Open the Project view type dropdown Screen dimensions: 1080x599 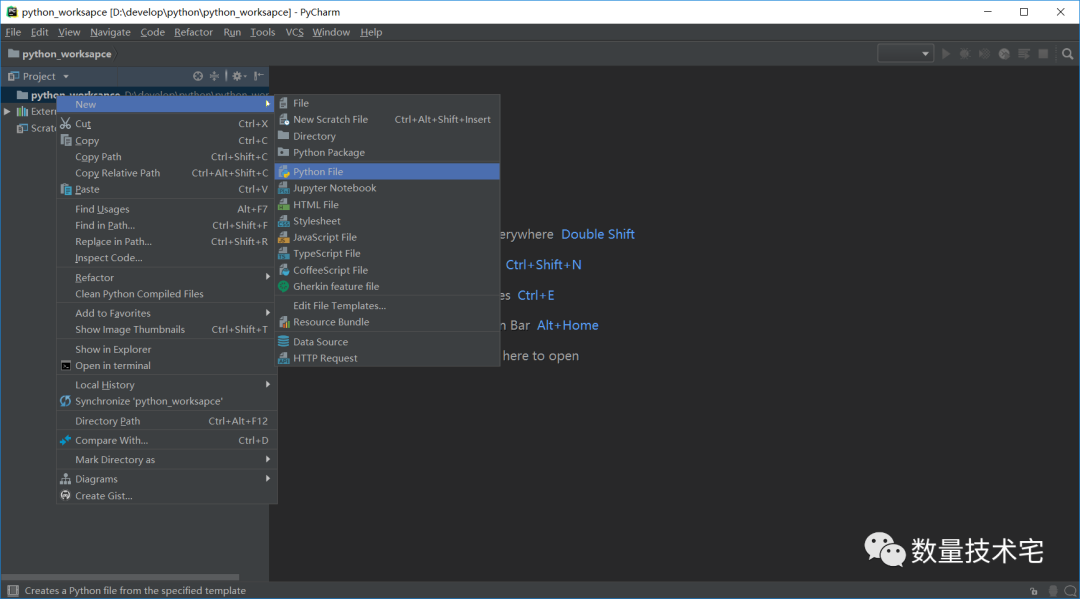(66, 77)
